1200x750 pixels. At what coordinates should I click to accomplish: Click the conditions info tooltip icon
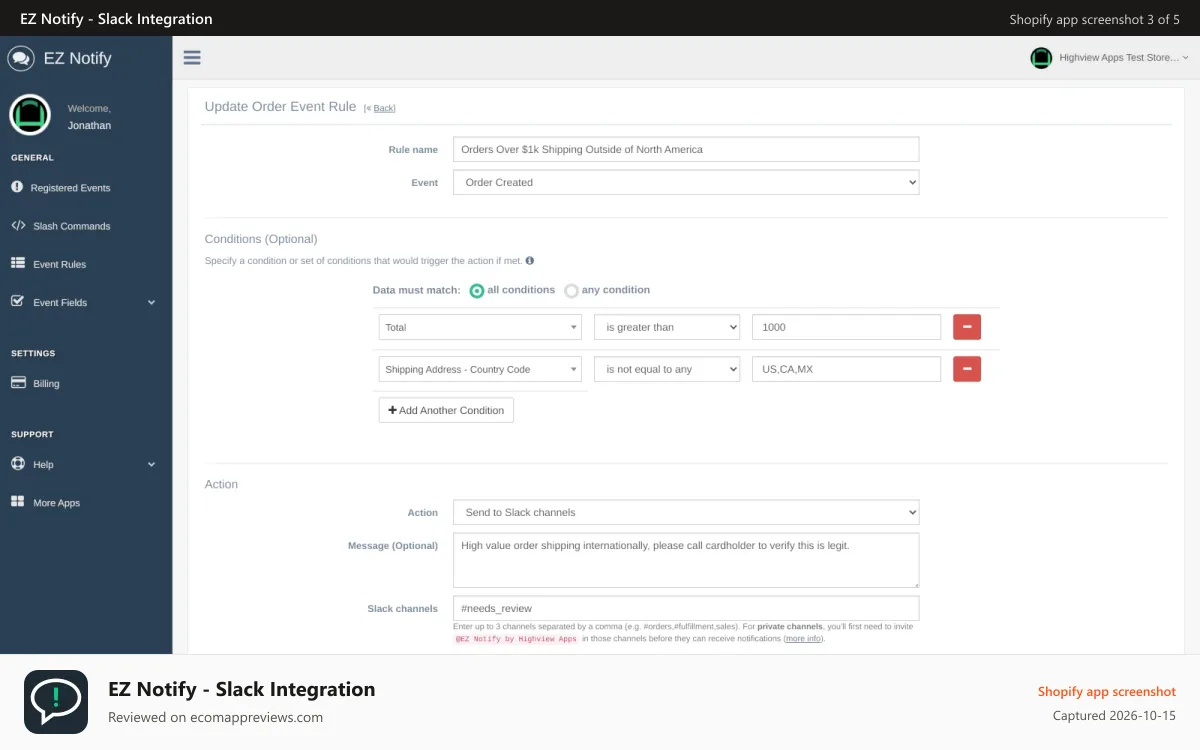tap(530, 261)
